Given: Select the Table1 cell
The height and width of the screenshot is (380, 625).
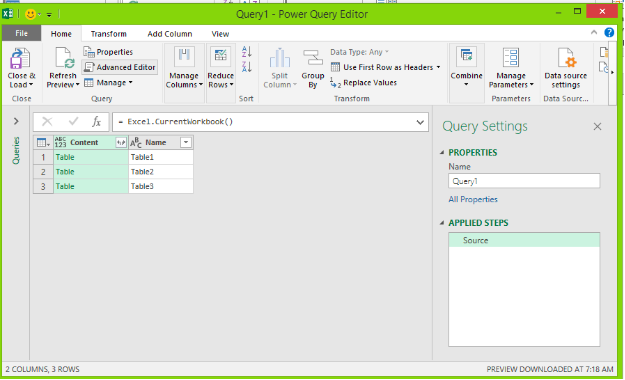Looking at the screenshot, I should (161, 157).
